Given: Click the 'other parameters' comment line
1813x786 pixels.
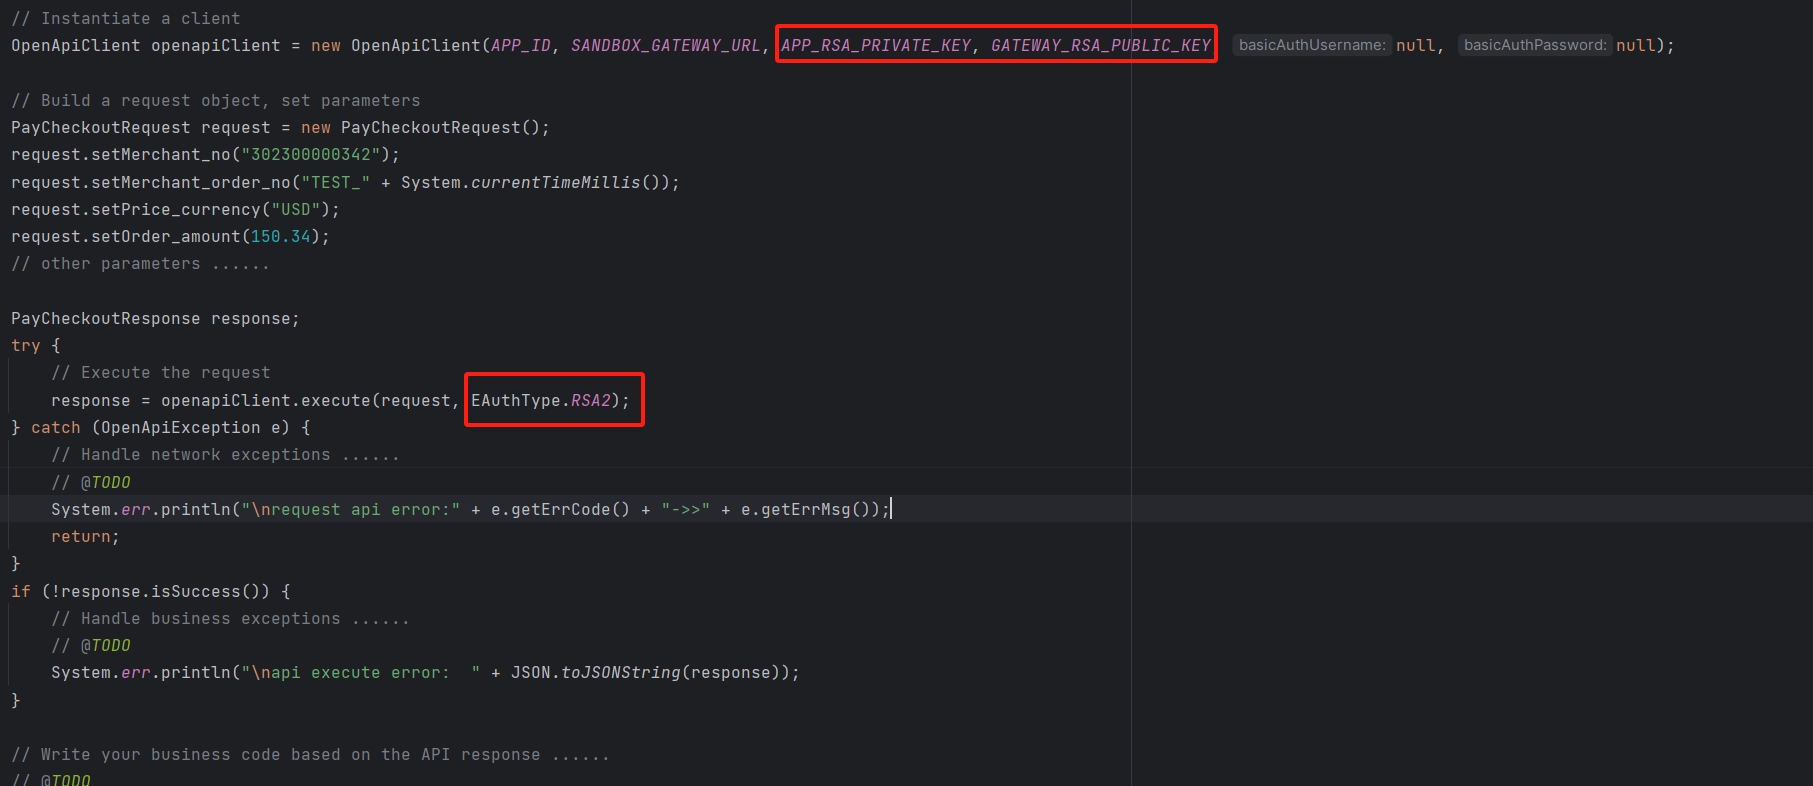Looking at the screenshot, I should pos(141,263).
